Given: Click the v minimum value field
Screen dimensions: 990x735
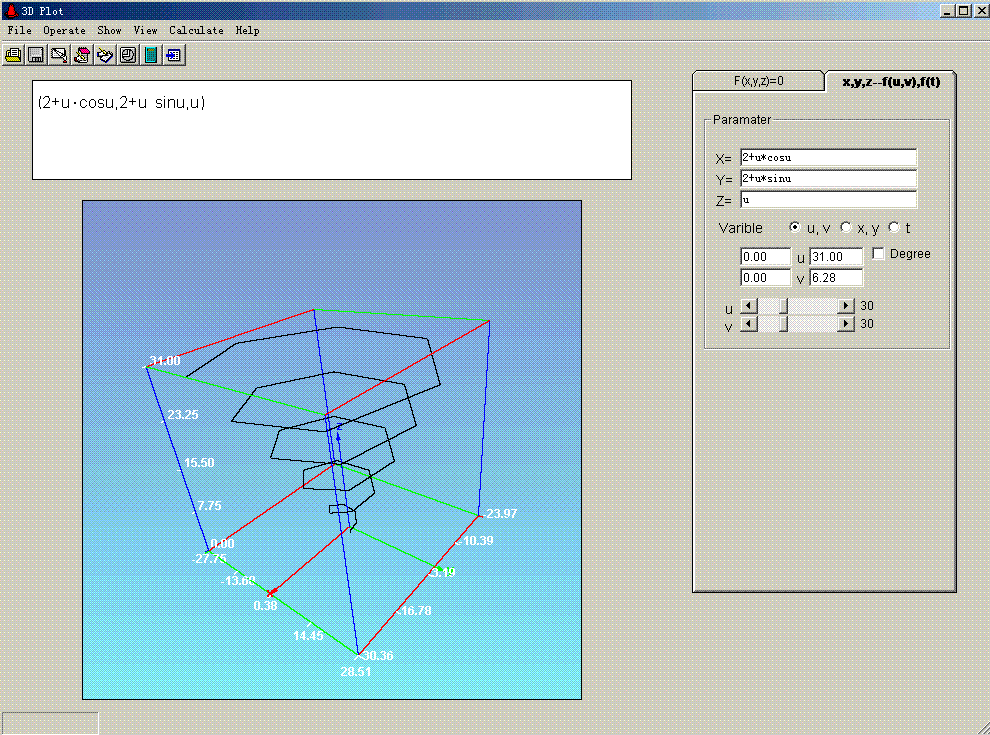Looking at the screenshot, I should pos(765,277).
